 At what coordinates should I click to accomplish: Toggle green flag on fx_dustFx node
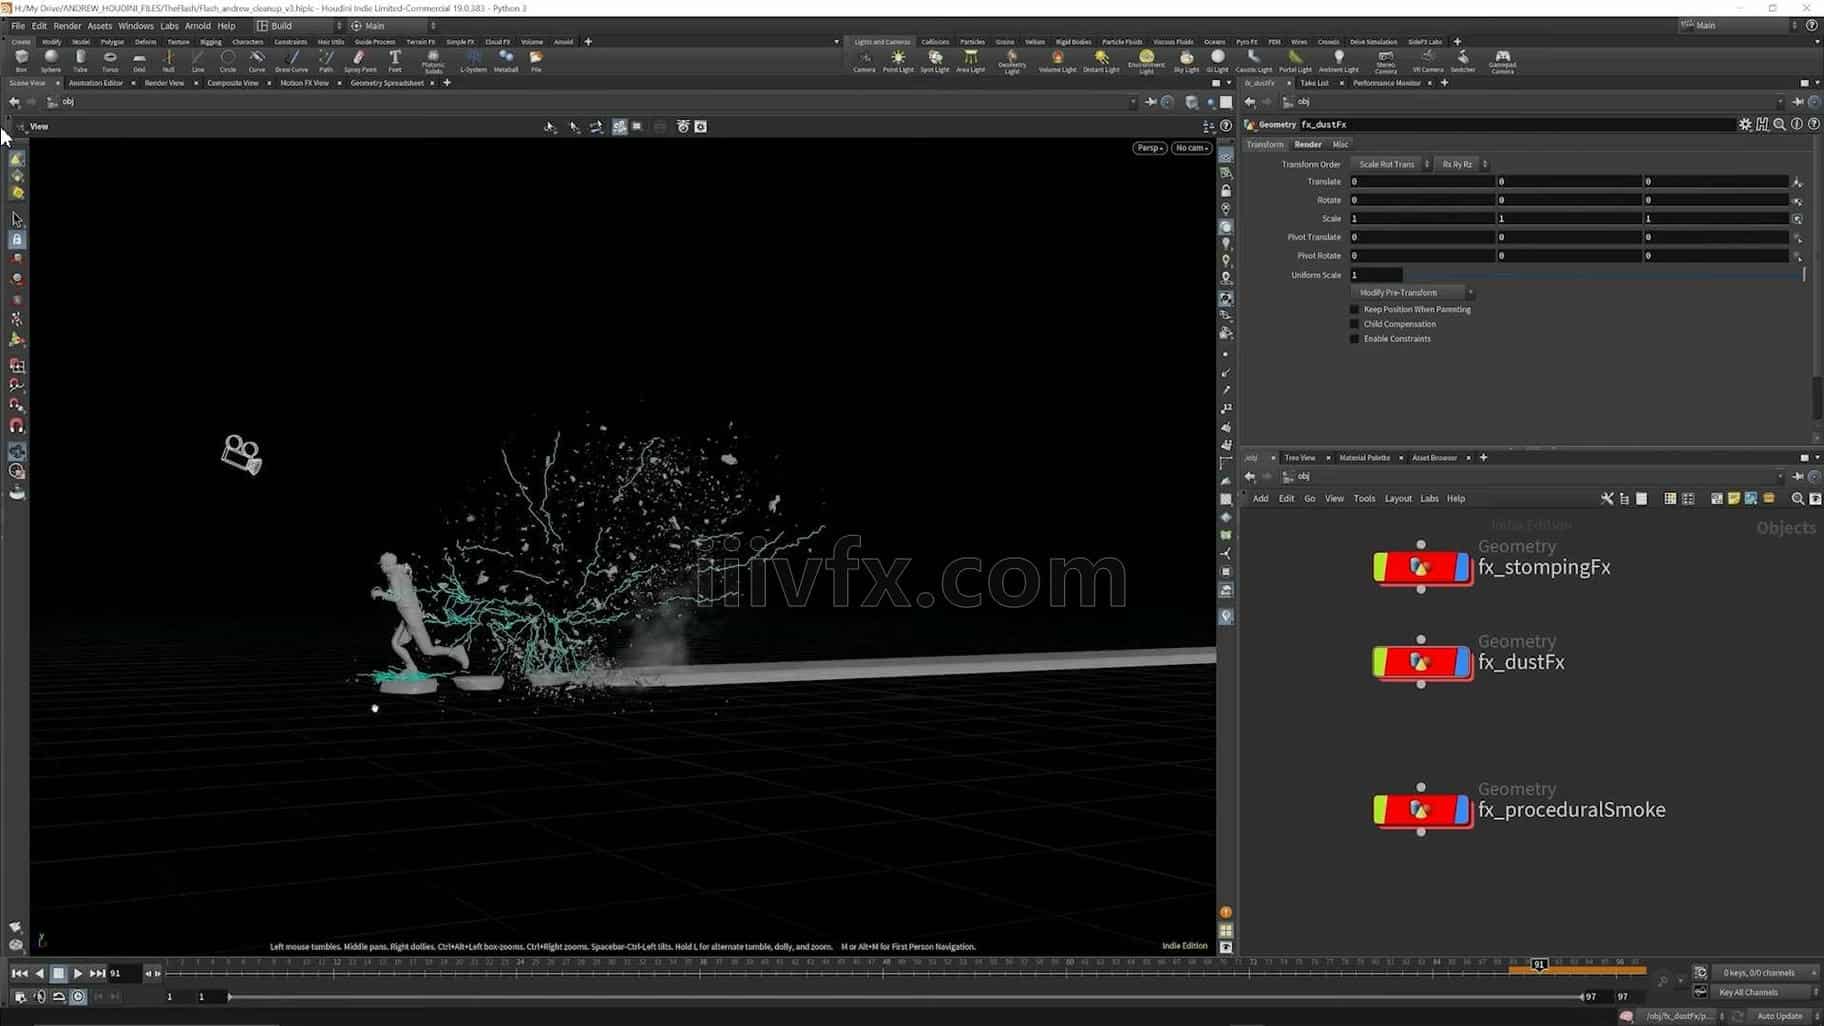pos(1381,662)
